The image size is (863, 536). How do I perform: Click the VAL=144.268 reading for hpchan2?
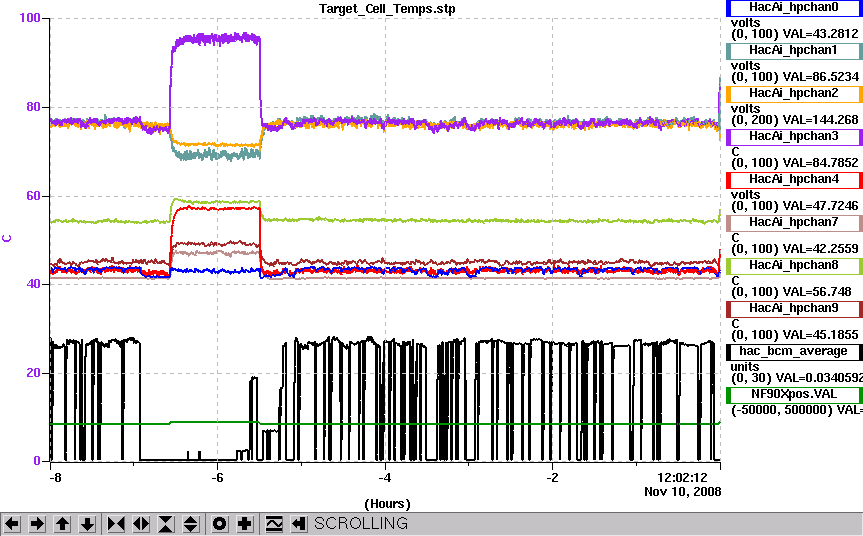point(820,120)
